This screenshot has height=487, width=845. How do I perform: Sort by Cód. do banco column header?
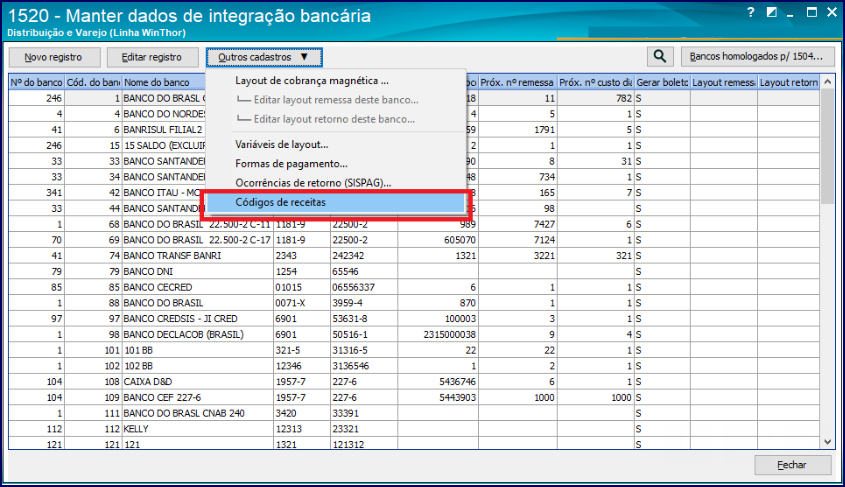[93, 82]
